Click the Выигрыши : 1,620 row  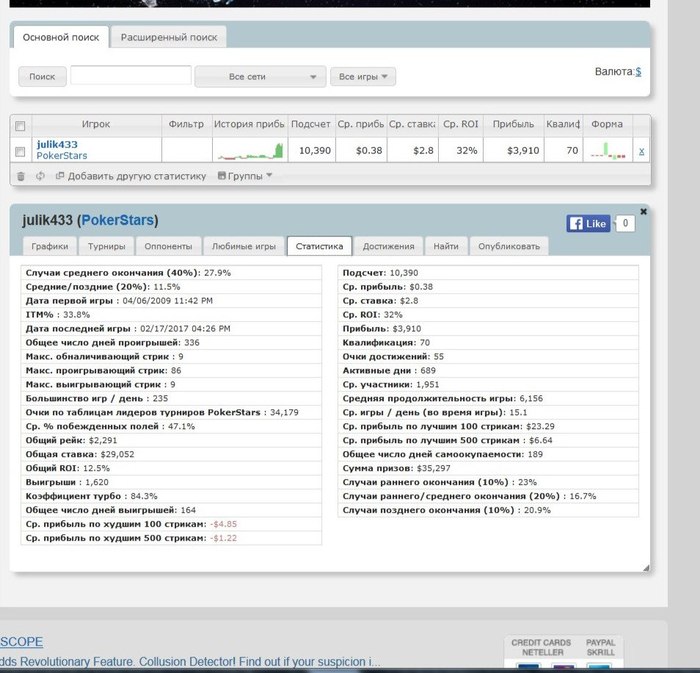coord(171,482)
